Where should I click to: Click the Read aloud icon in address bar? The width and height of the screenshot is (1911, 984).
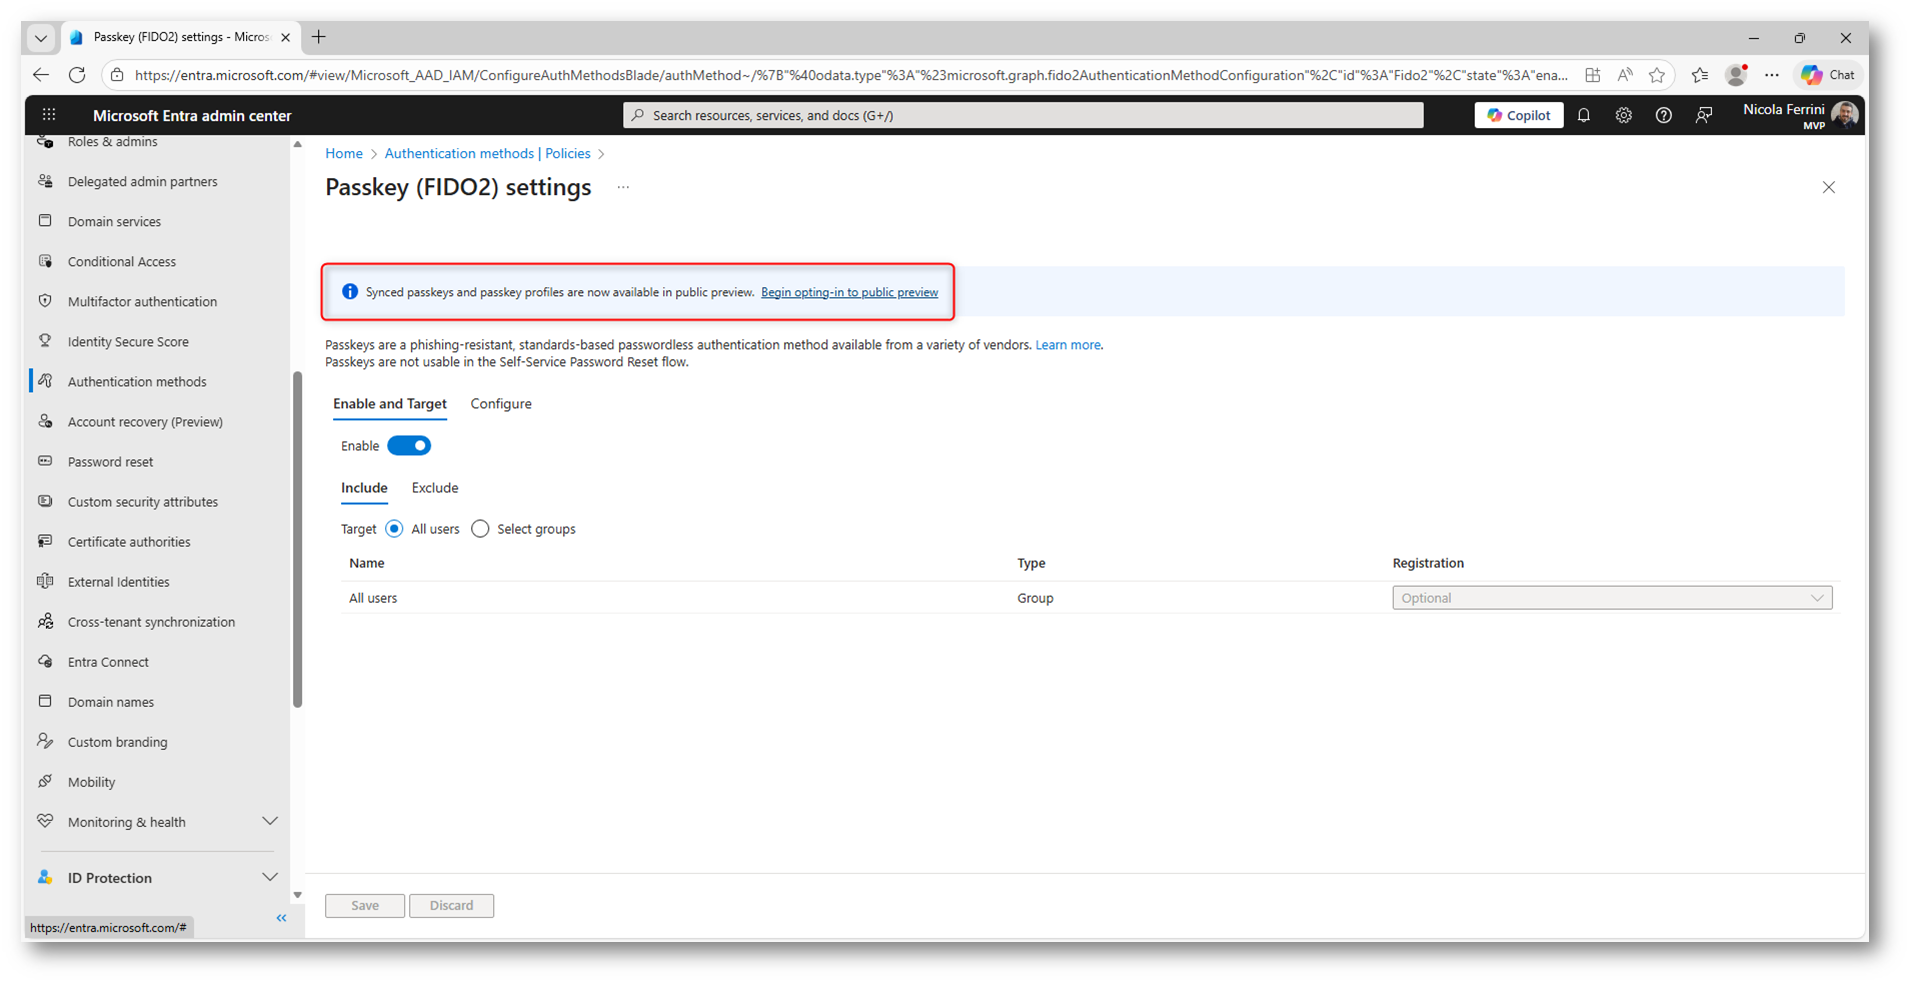click(1625, 75)
